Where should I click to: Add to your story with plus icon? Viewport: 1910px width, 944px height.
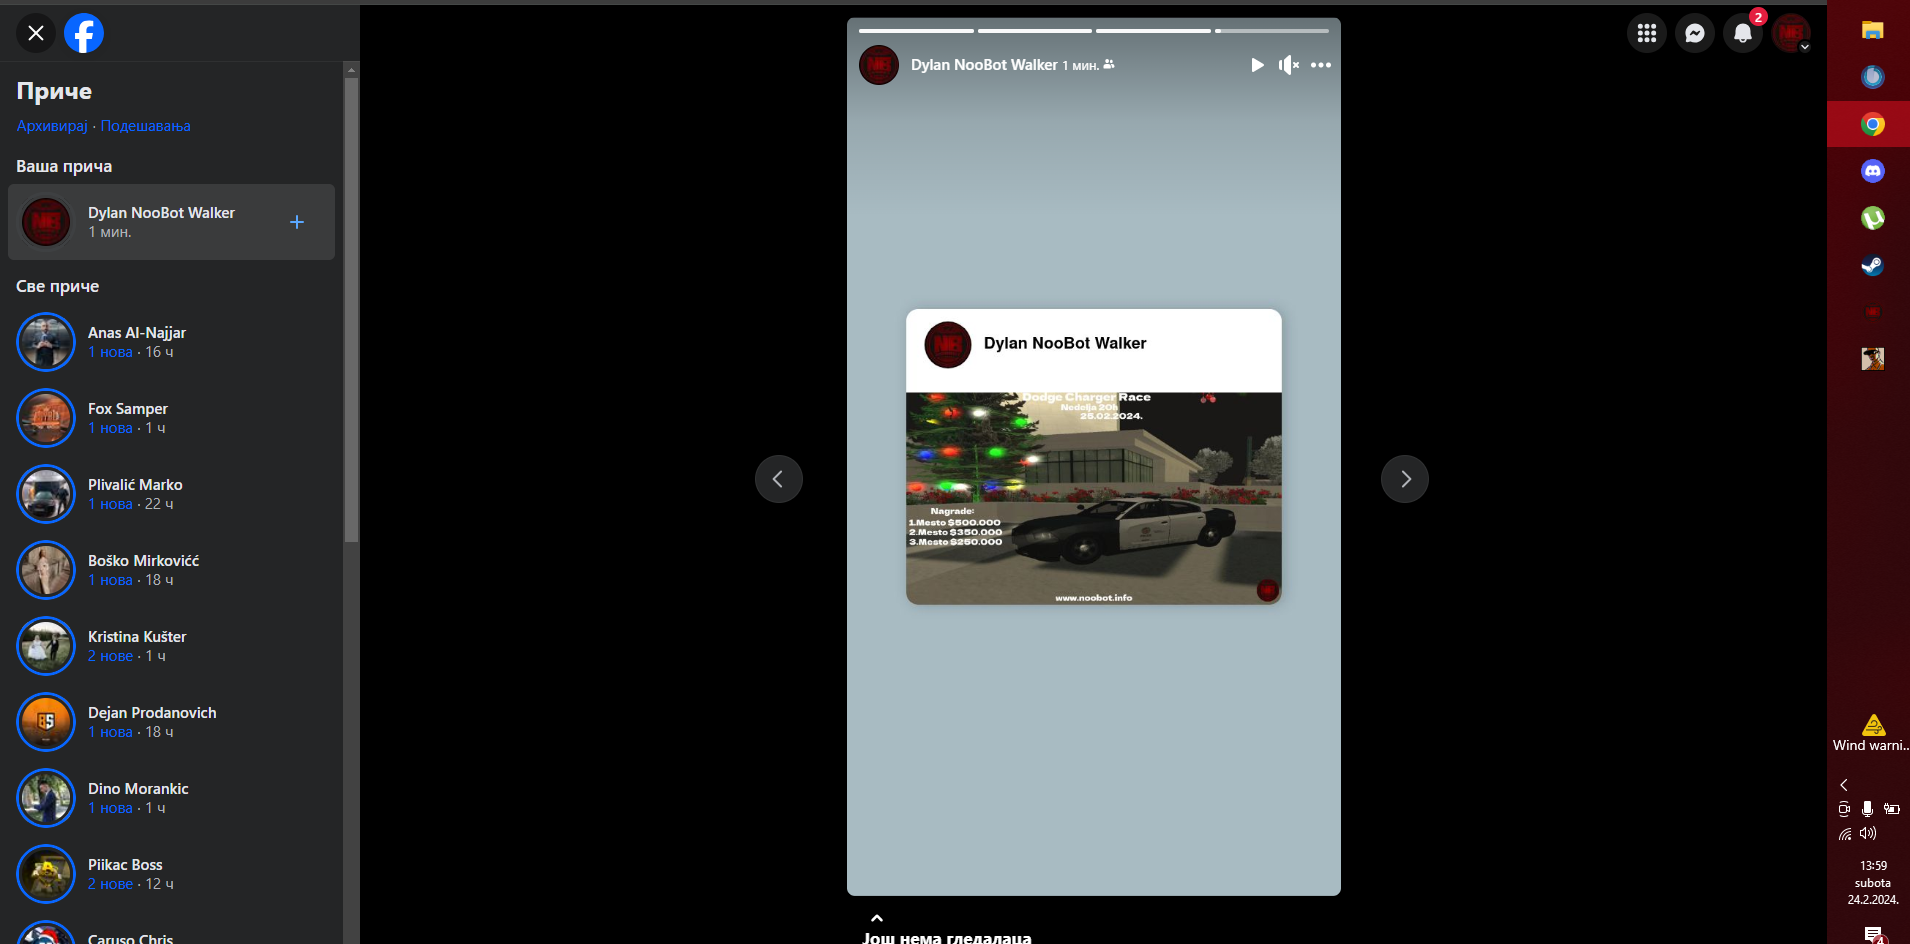pyautogui.click(x=297, y=222)
